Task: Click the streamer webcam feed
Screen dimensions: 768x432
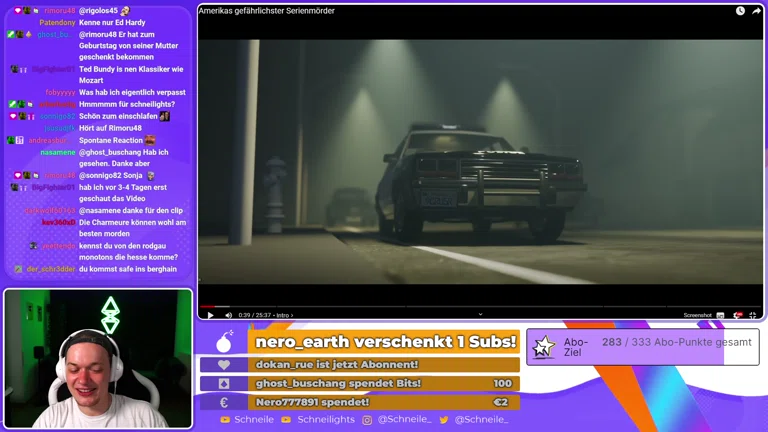Action: [x=98, y=359]
